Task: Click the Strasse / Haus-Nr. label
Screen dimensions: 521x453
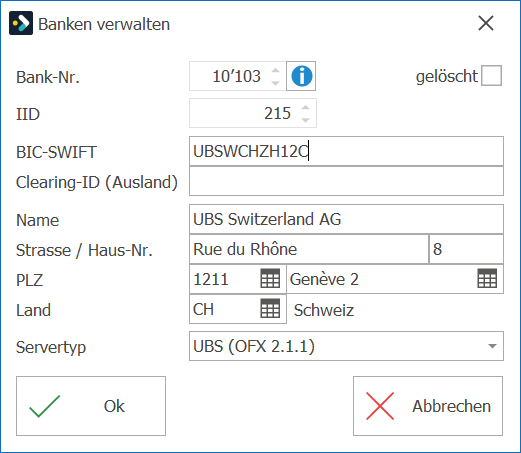Action: click(x=84, y=250)
